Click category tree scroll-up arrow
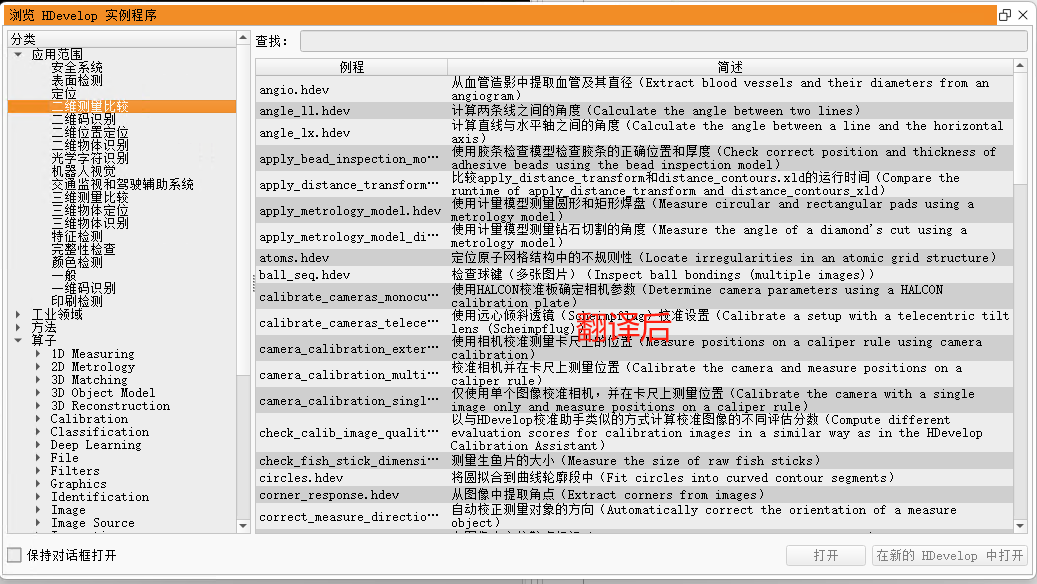 click(243, 38)
